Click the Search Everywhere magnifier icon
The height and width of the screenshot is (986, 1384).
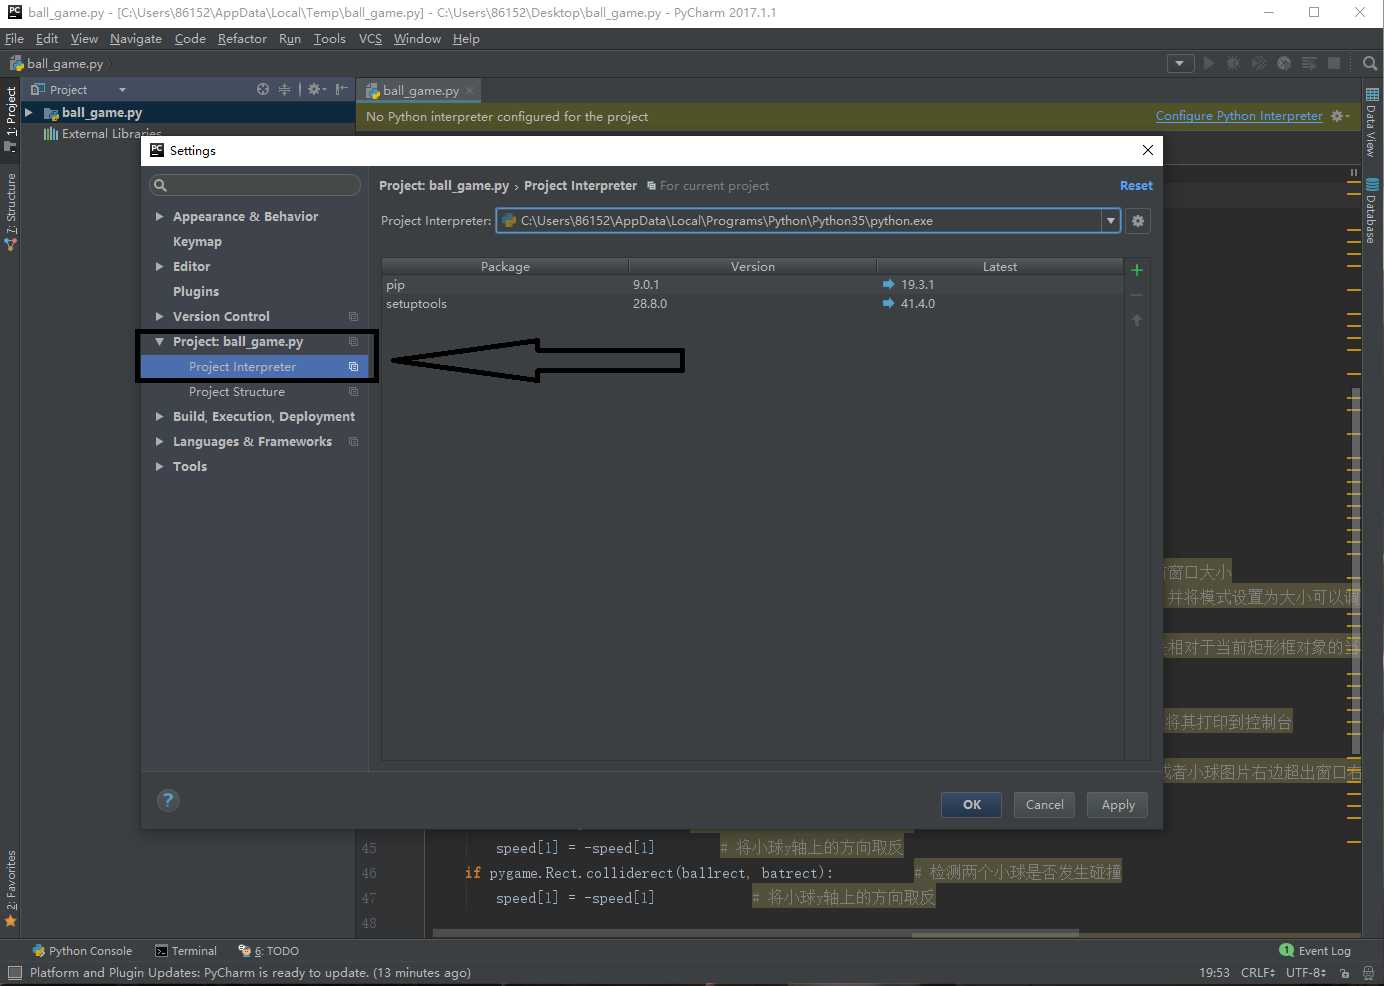pos(1370,63)
